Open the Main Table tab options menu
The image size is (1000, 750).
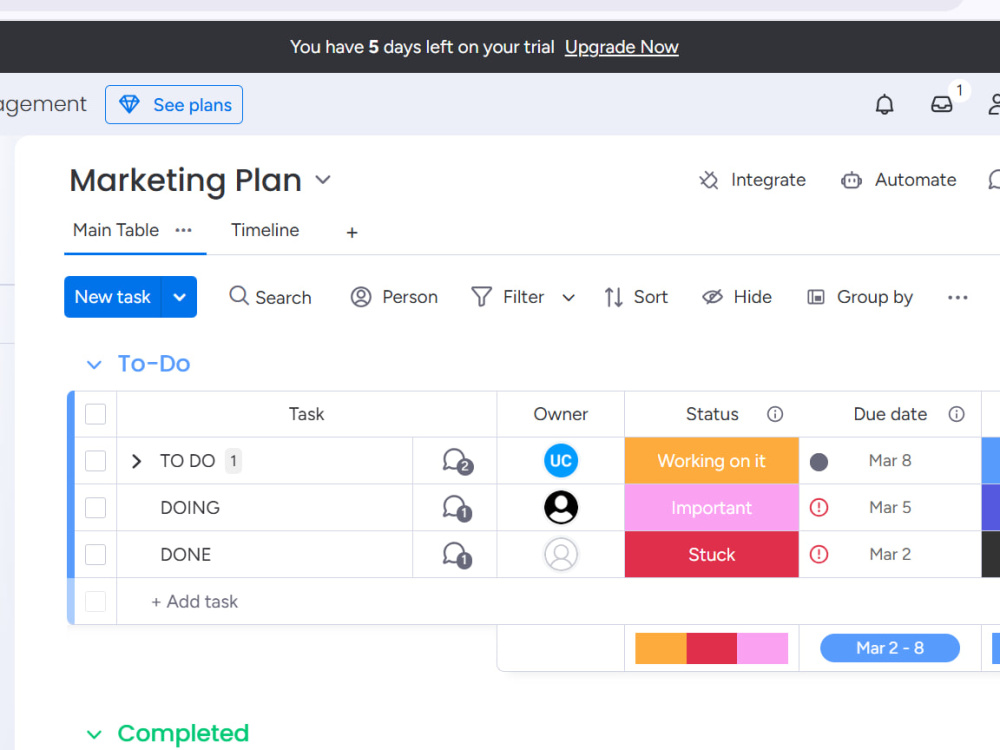point(184,230)
